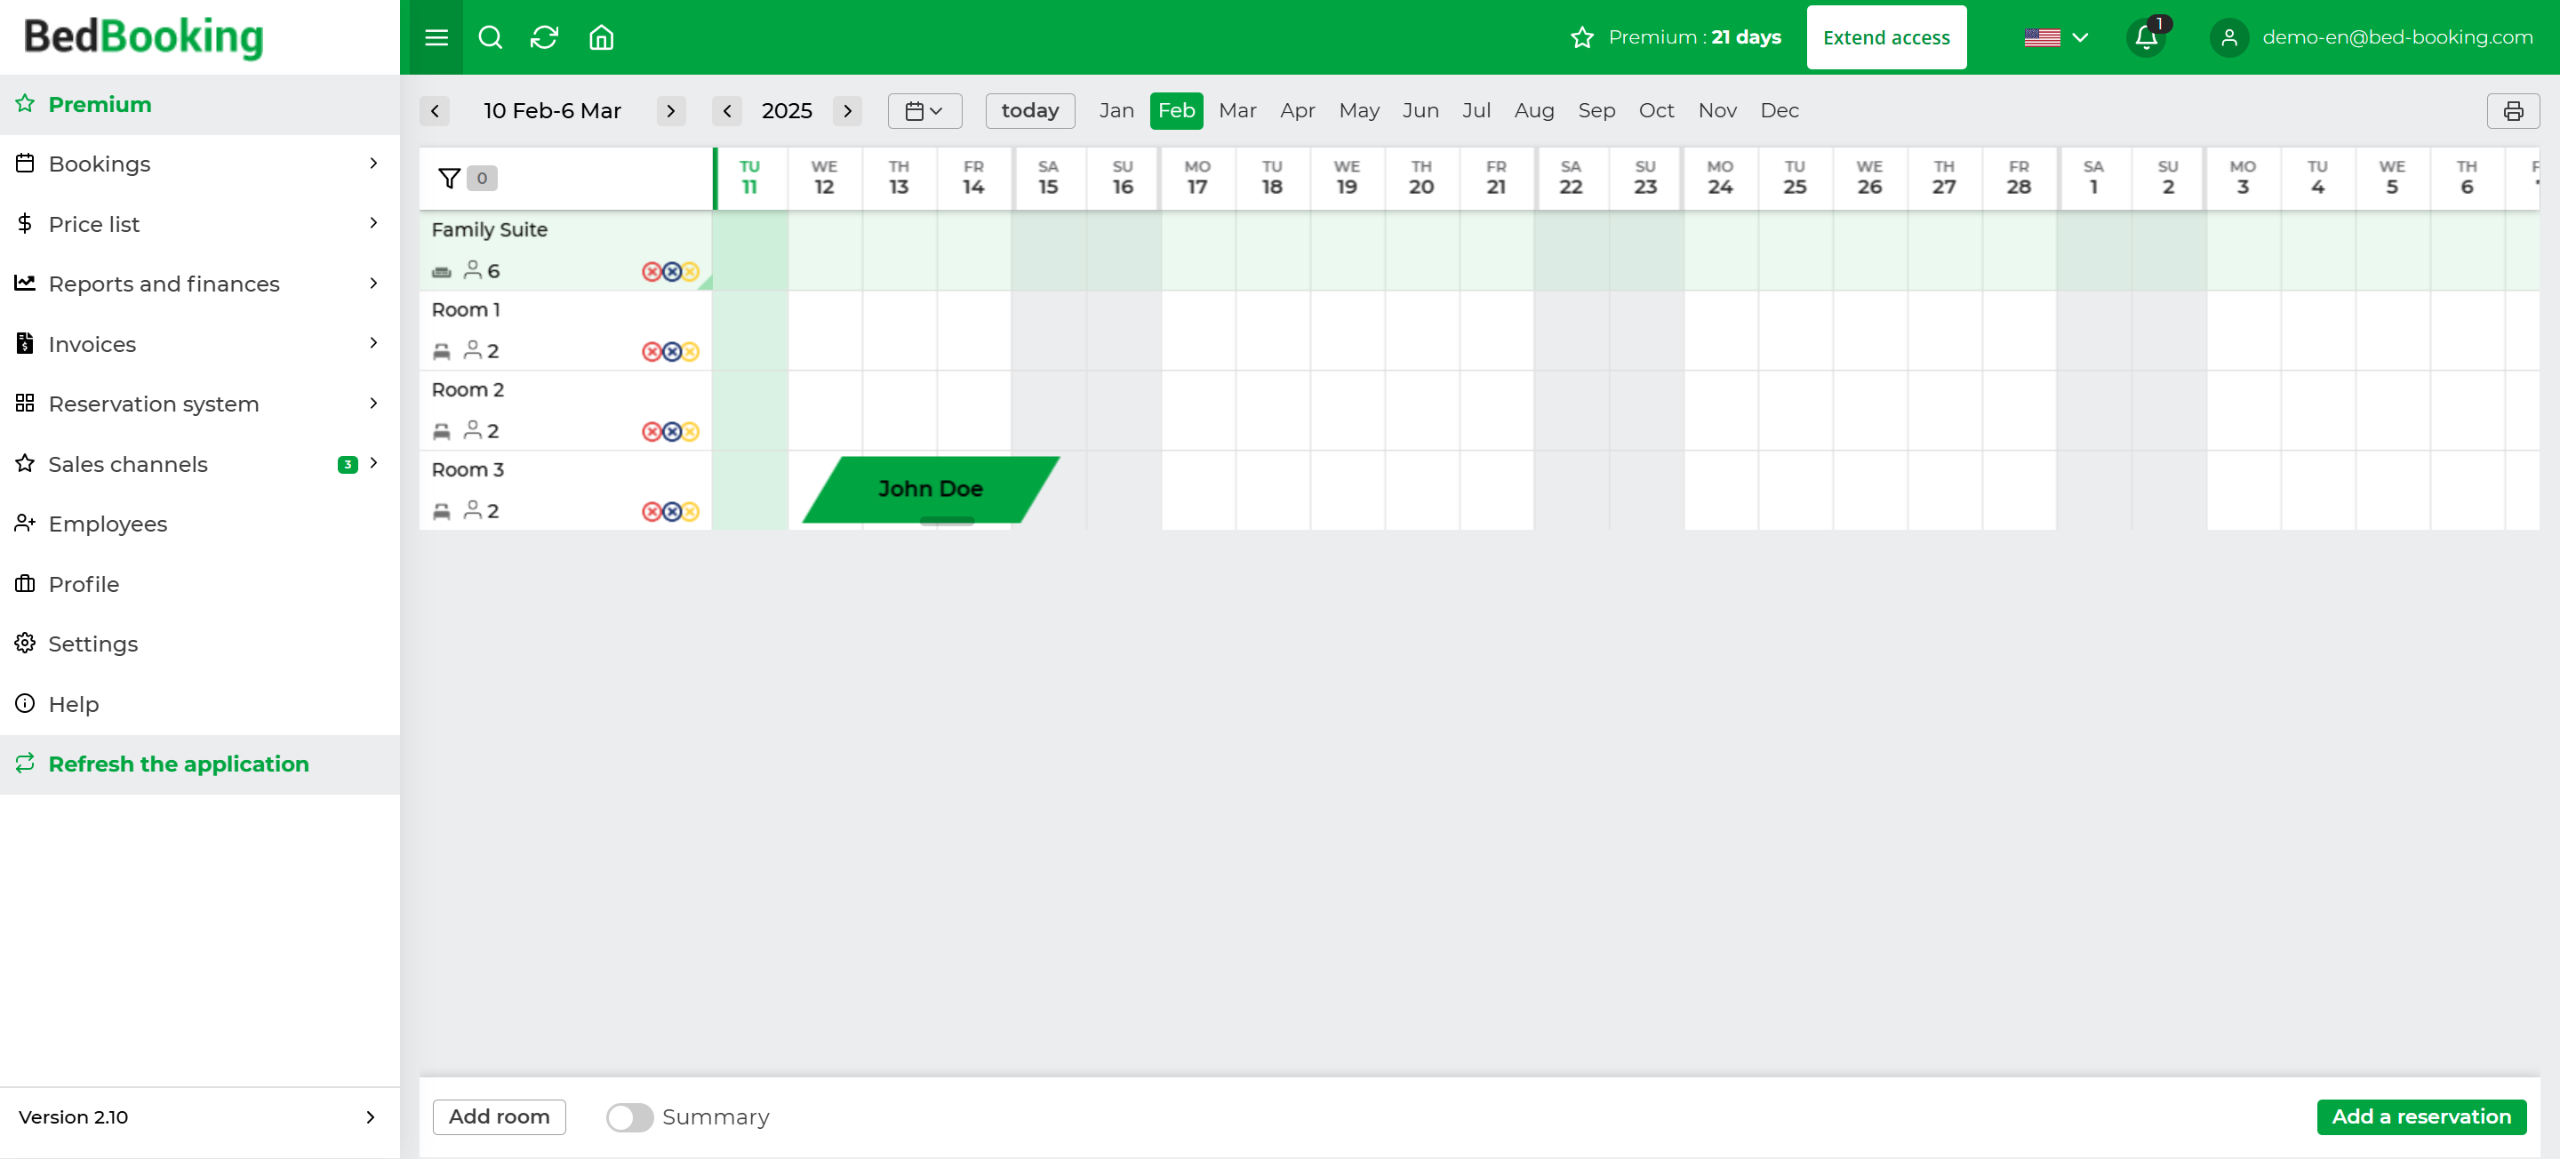This screenshot has width=2560, height=1159.
Task: Open the calendar date picker dropdown
Action: 924,111
